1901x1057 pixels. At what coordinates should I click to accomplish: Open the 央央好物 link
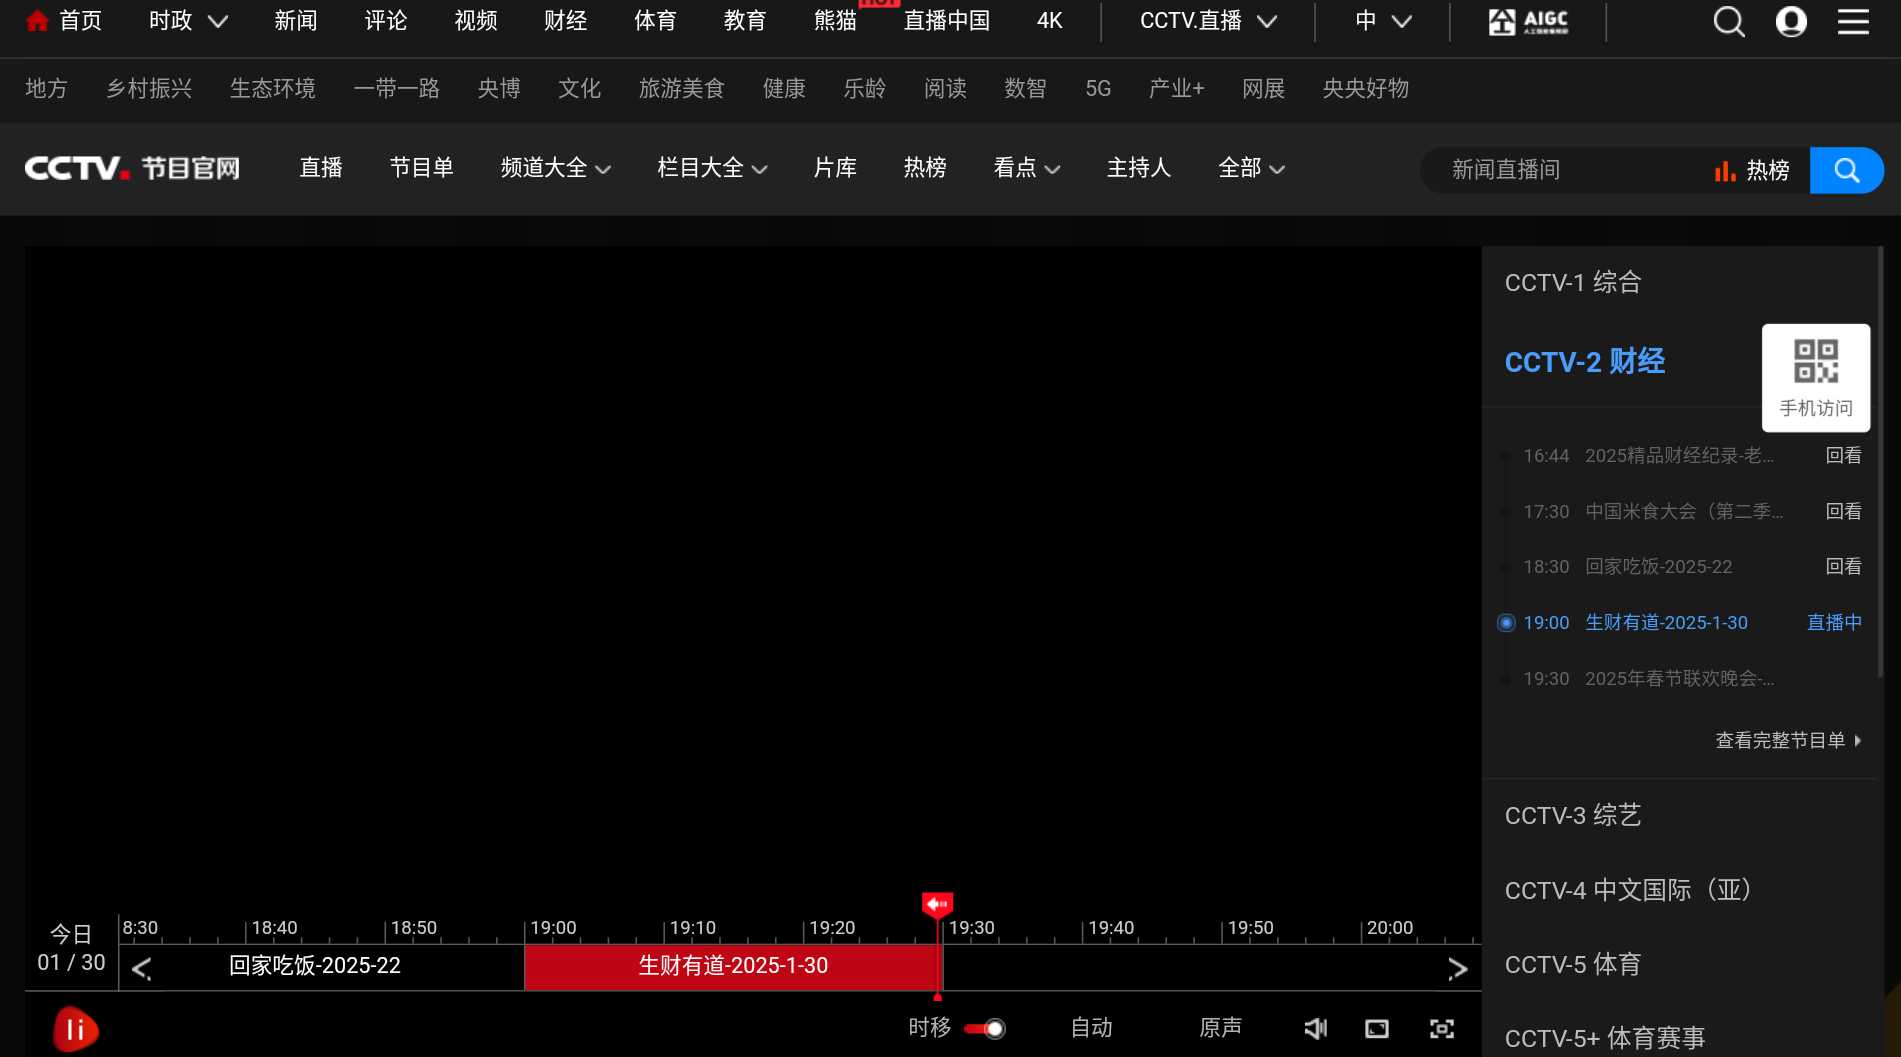click(1366, 89)
